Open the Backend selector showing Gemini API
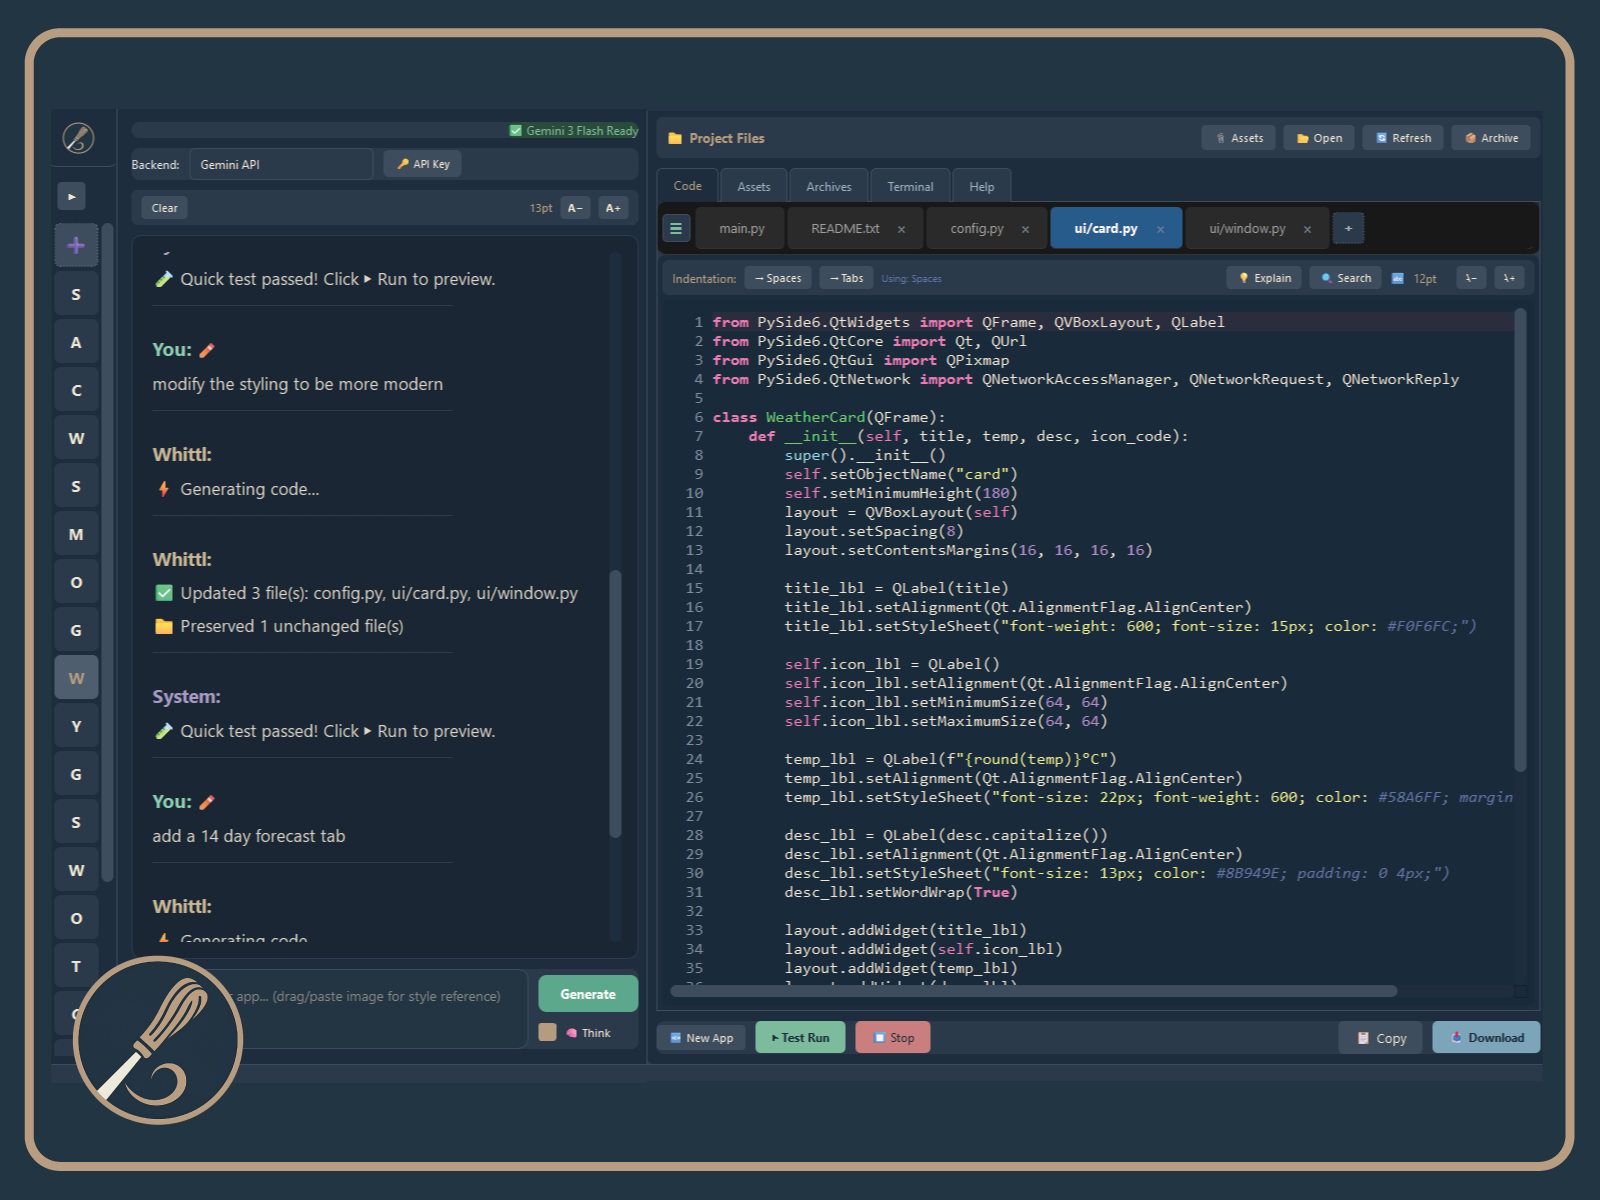Screen dimensions: 1600x1200 click(x=280, y=163)
